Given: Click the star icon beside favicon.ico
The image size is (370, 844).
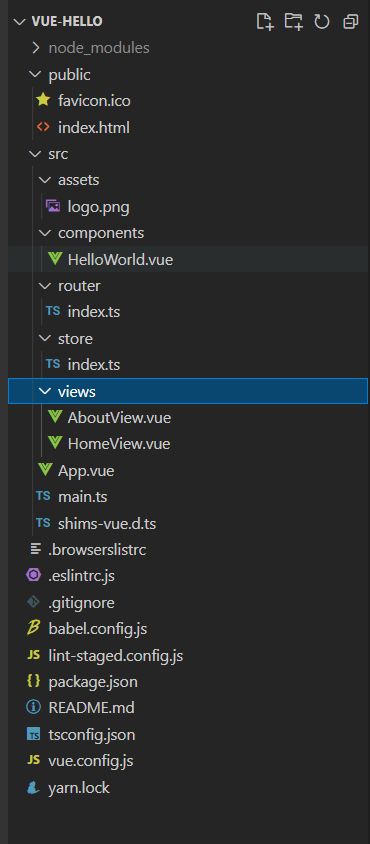Looking at the screenshot, I should tap(43, 100).
